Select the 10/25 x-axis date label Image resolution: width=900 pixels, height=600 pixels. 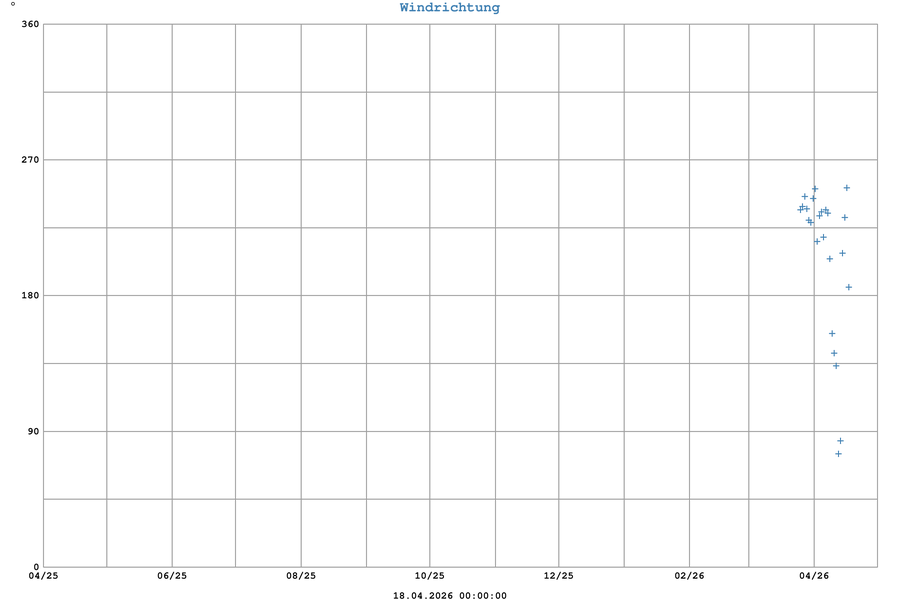[429, 576]
